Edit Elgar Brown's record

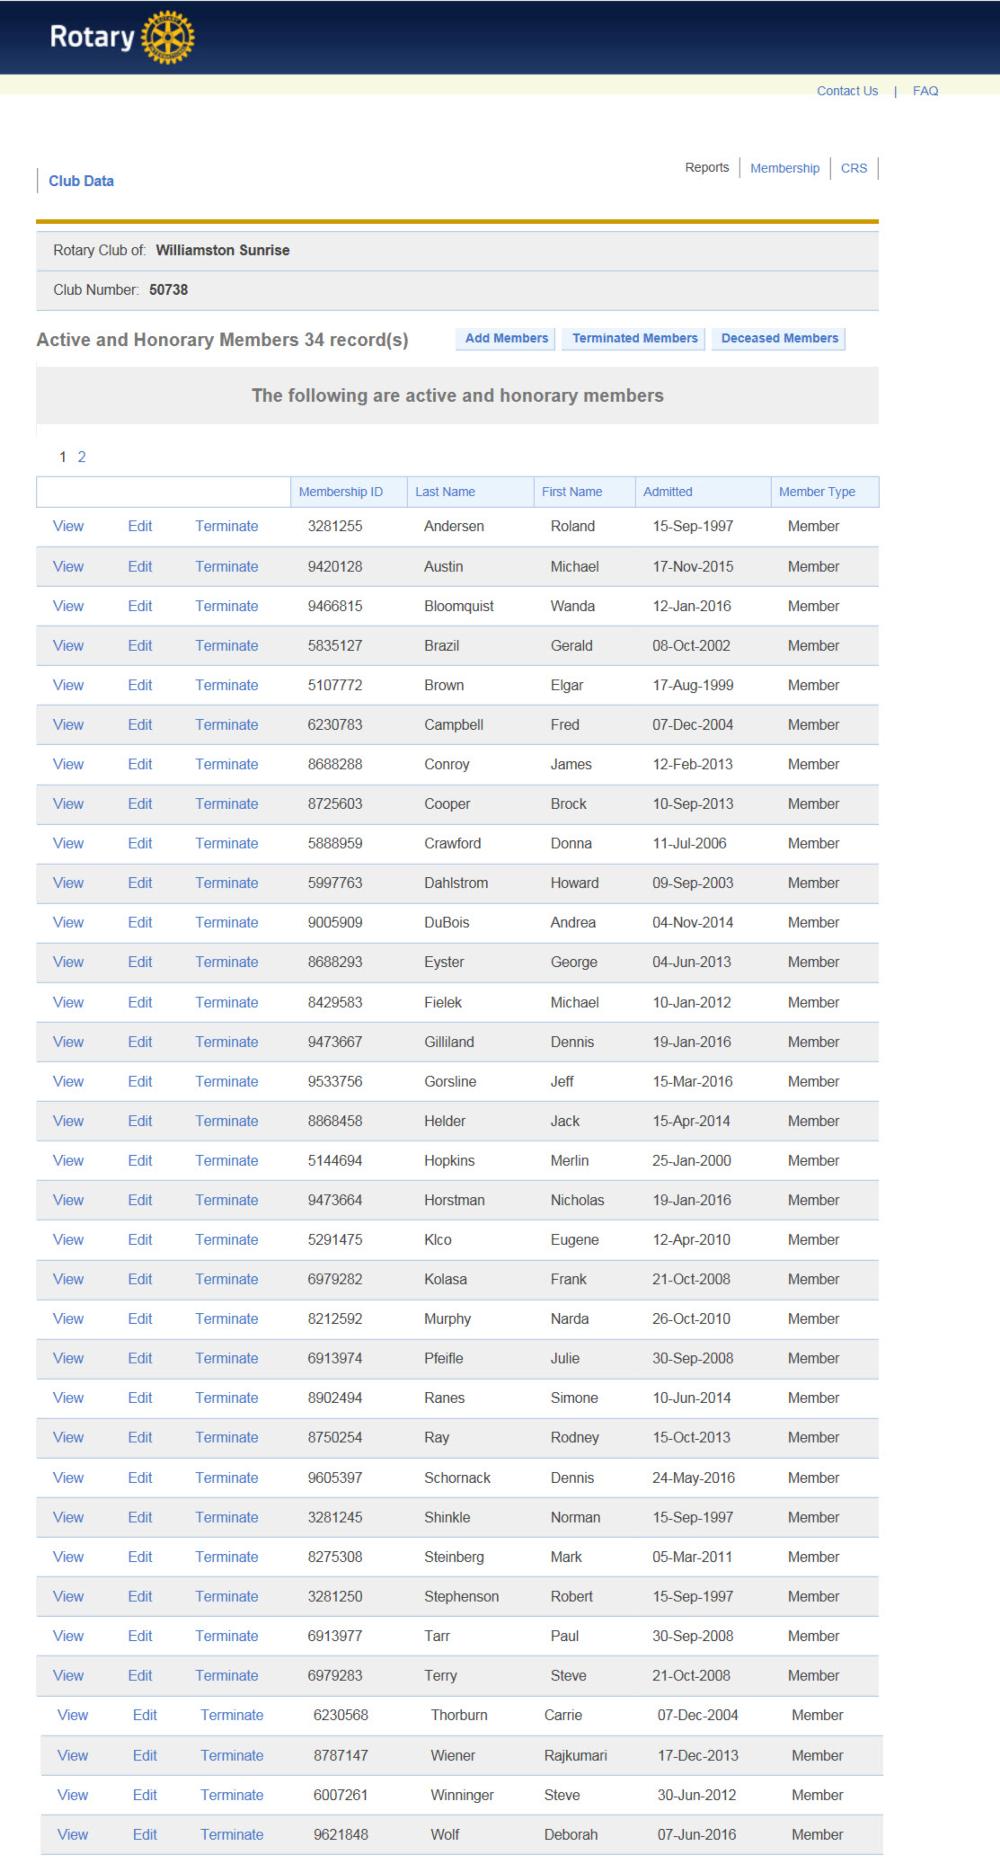tap(140, 685)
